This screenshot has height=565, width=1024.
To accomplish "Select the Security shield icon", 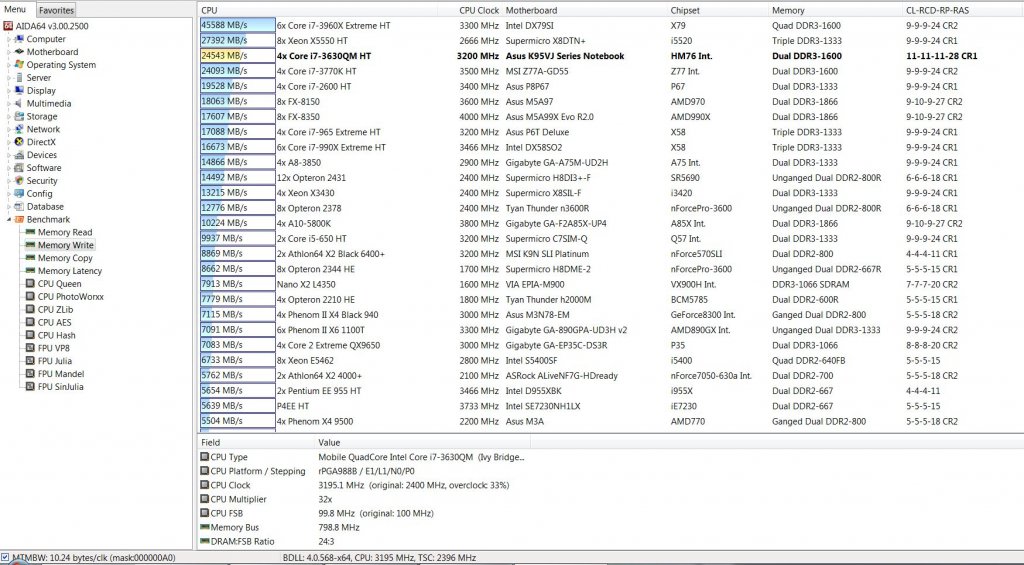I will click(19, 181).
